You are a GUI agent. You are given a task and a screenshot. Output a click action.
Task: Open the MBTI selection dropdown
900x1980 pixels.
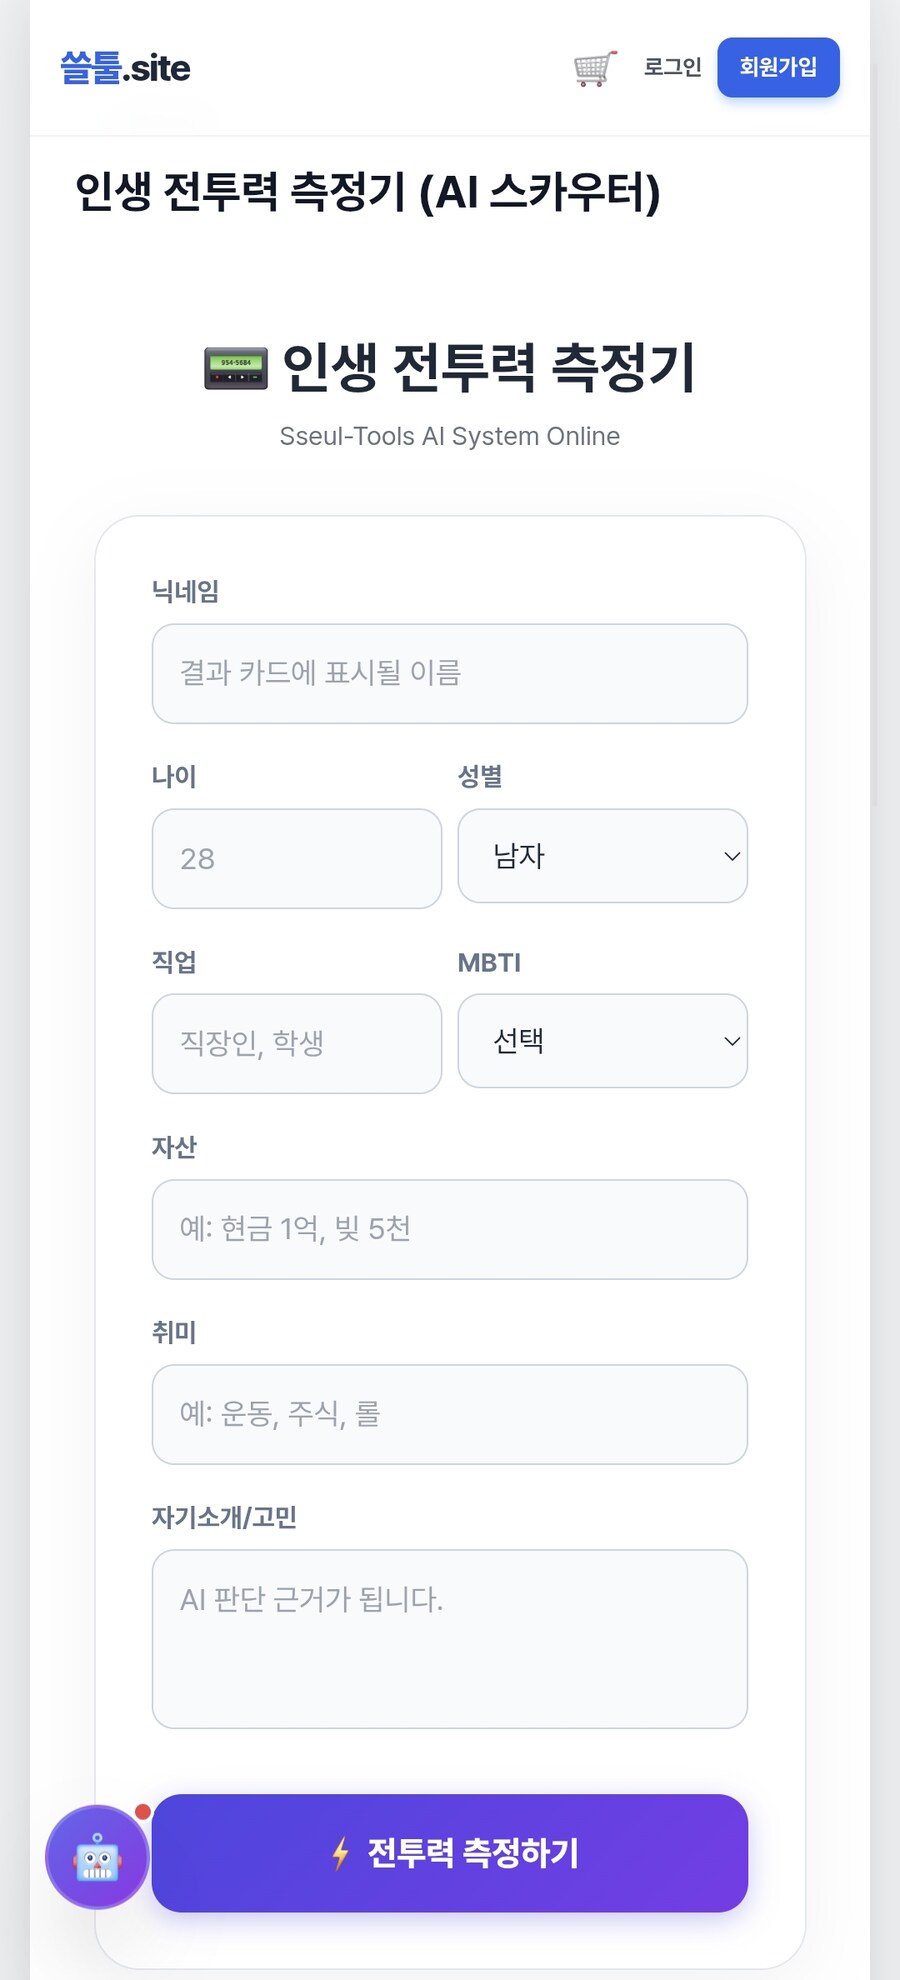tap(602, 1041)
